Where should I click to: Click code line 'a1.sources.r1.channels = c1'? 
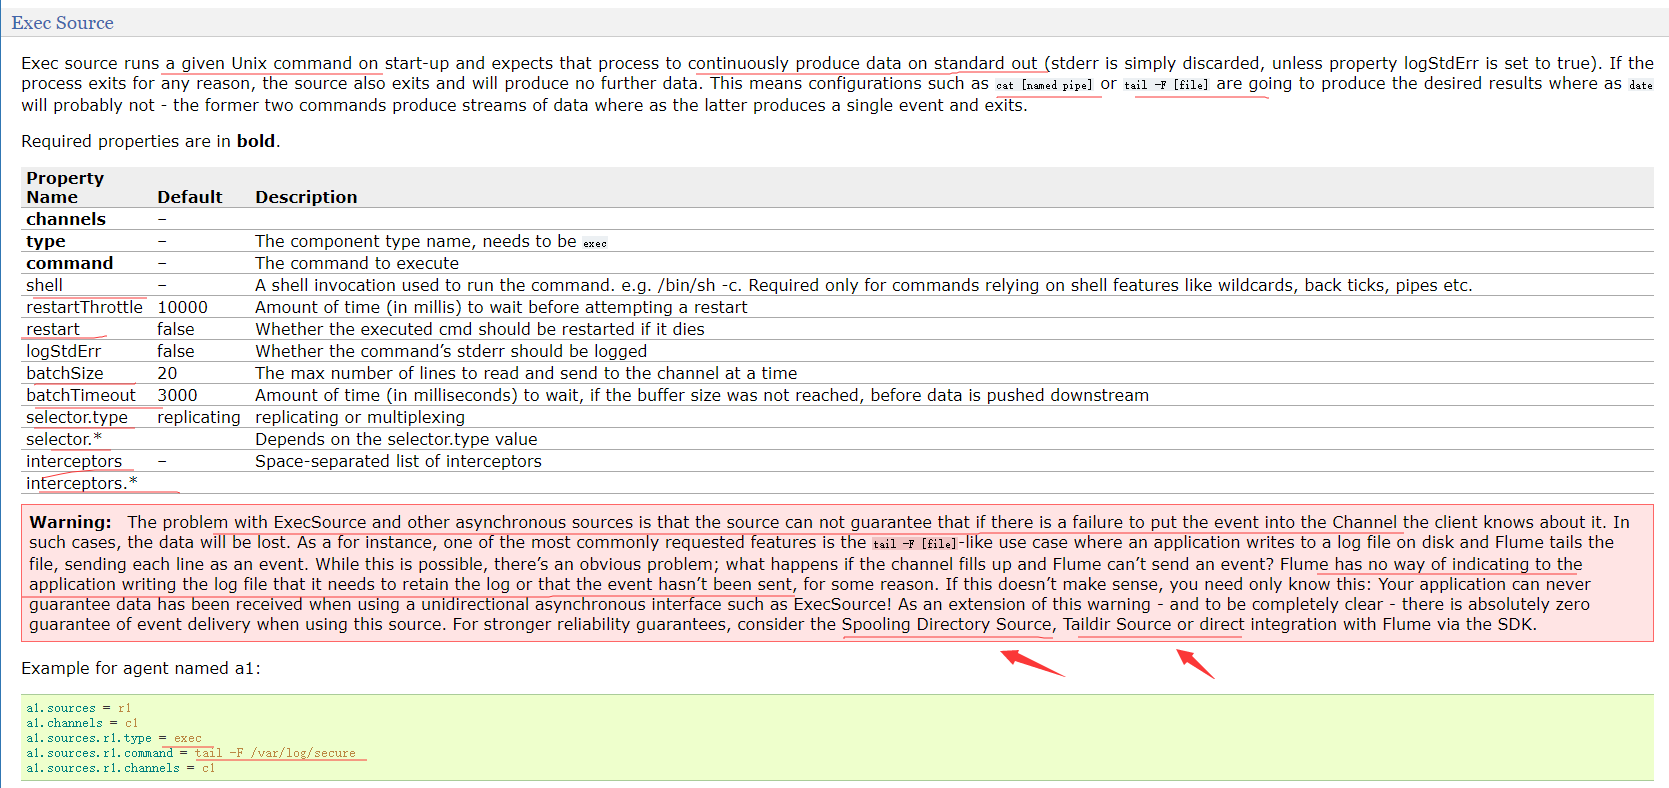tap(121, 768)
